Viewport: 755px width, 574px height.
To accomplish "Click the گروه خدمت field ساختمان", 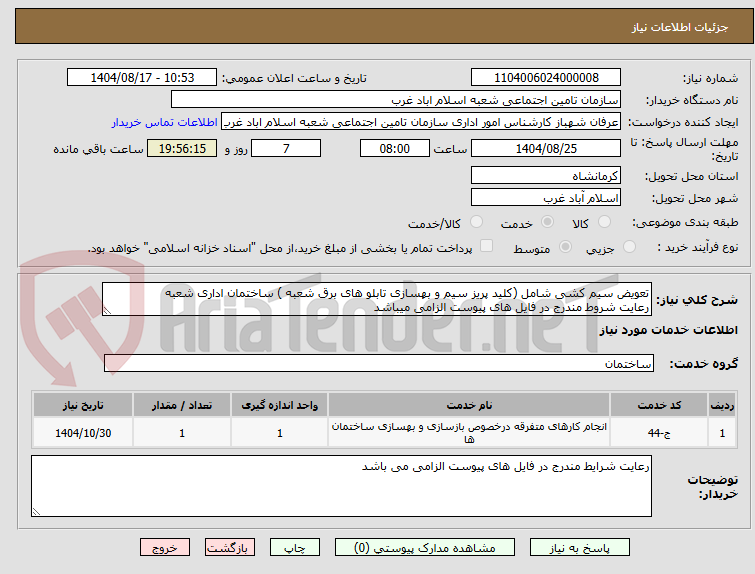I will (379, 364).
